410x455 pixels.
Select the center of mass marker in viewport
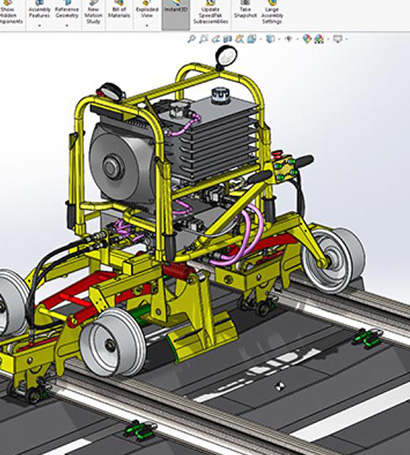point(280,387)
